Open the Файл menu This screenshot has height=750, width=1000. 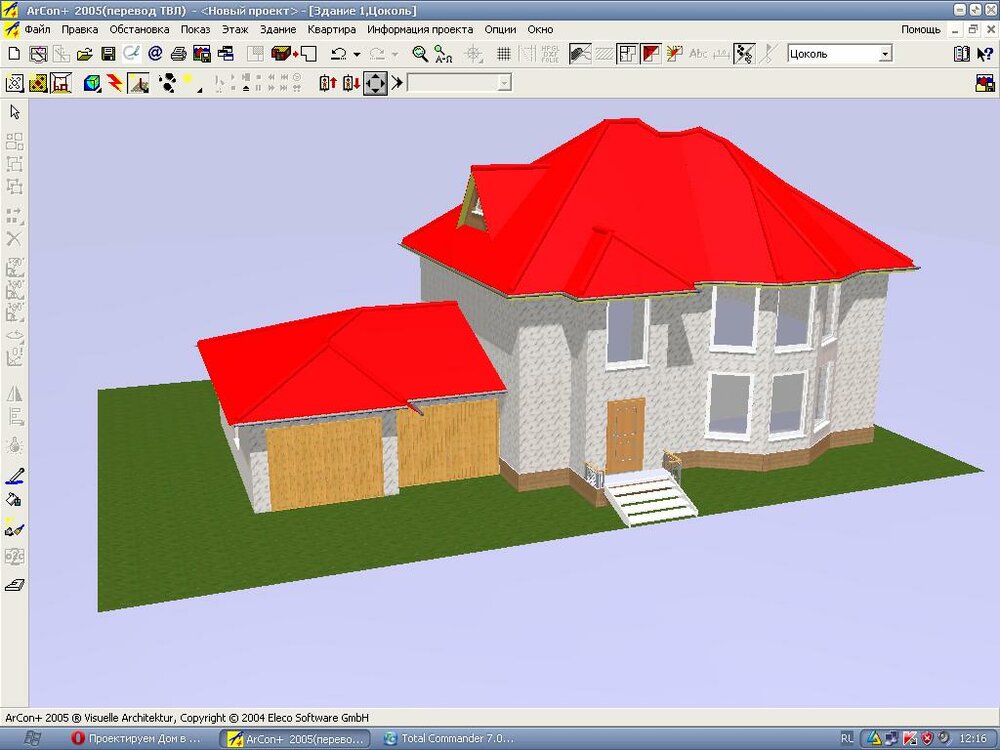click(38, 29)
